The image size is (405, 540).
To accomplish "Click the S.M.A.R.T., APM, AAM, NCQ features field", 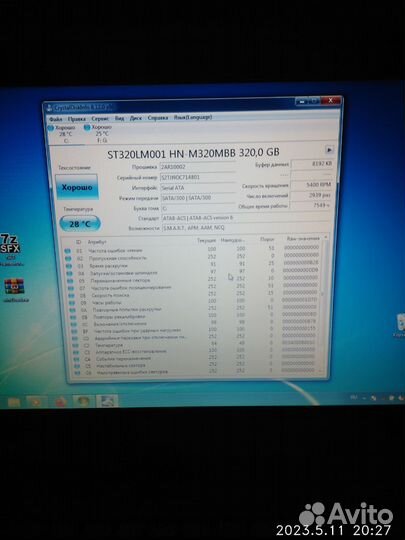I will point(246,227).
